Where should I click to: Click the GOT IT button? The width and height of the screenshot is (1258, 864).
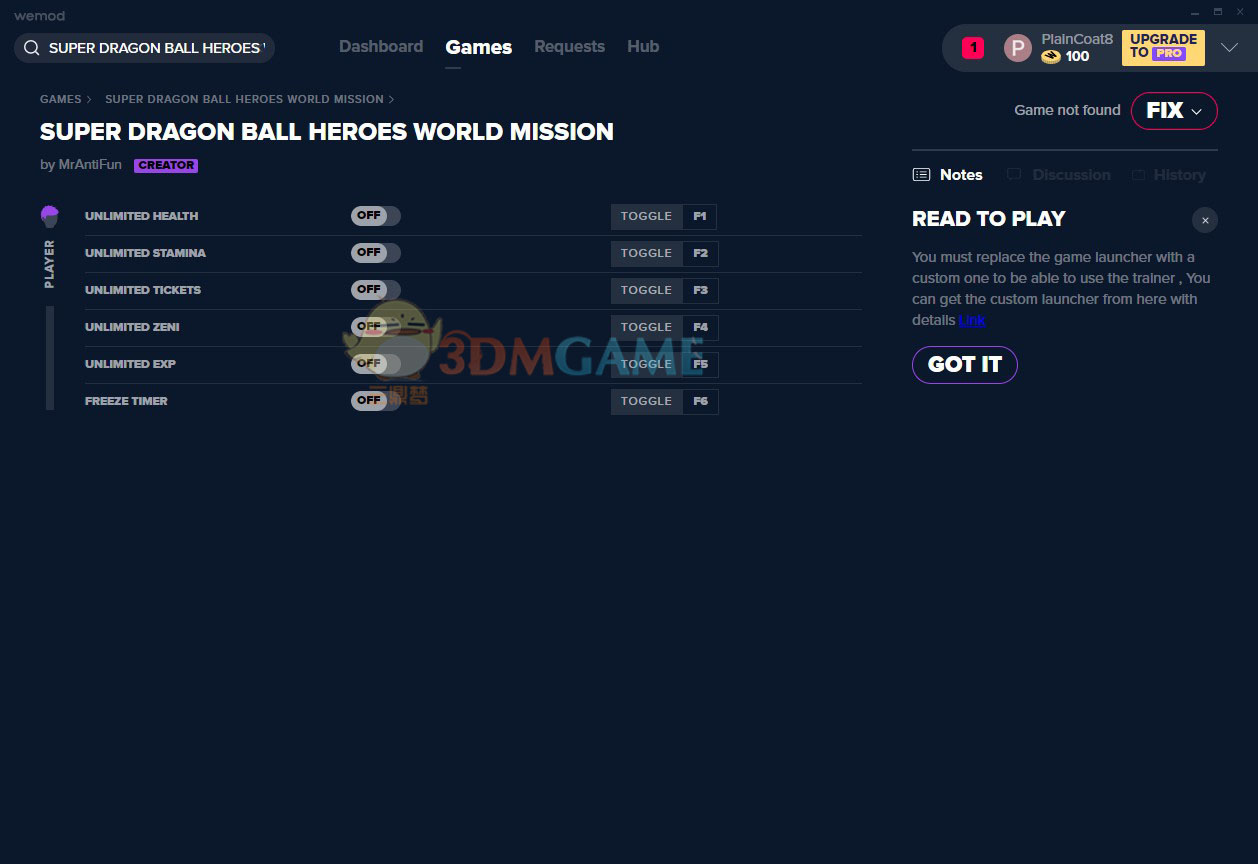[965, 365]
